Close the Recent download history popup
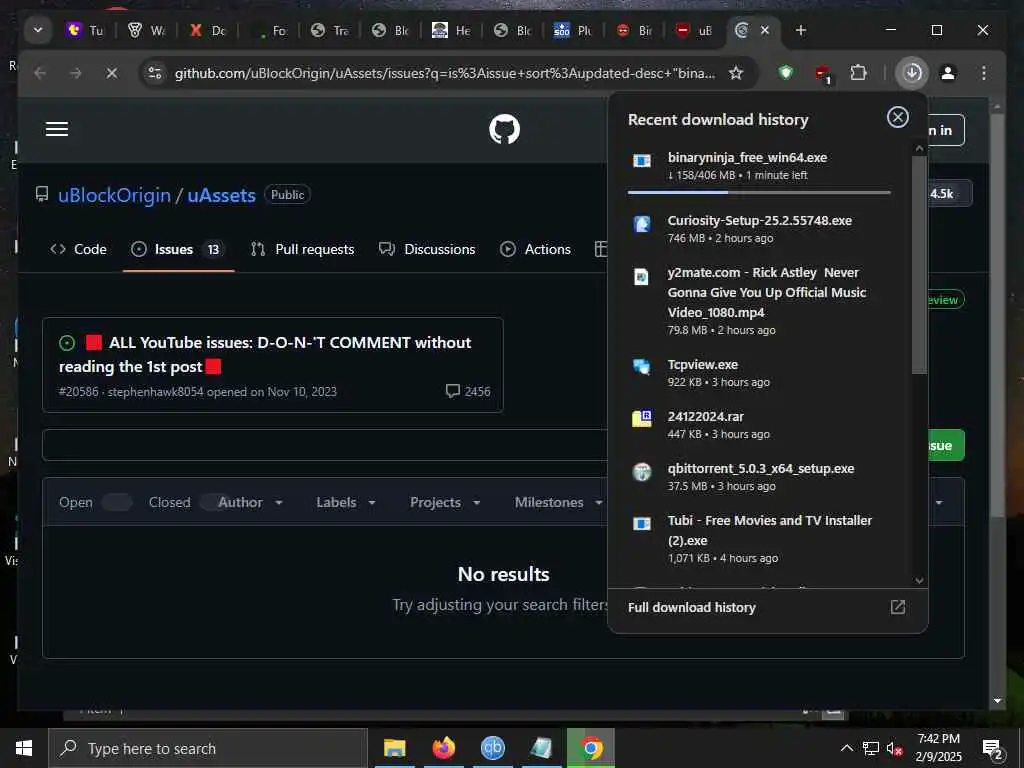The height and width of the screenshot is (768, 1024). (x=898, y=118)
